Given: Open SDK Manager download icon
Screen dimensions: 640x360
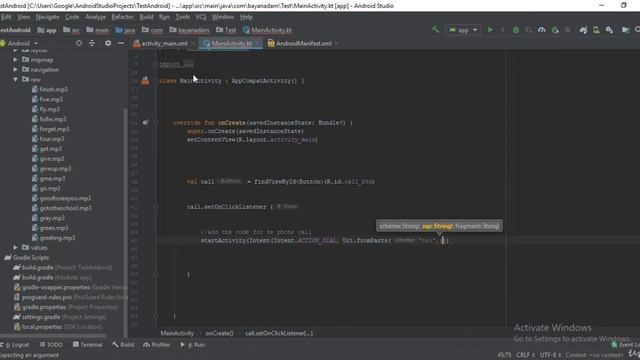Looking at the screenshot, I should [609, 30].
